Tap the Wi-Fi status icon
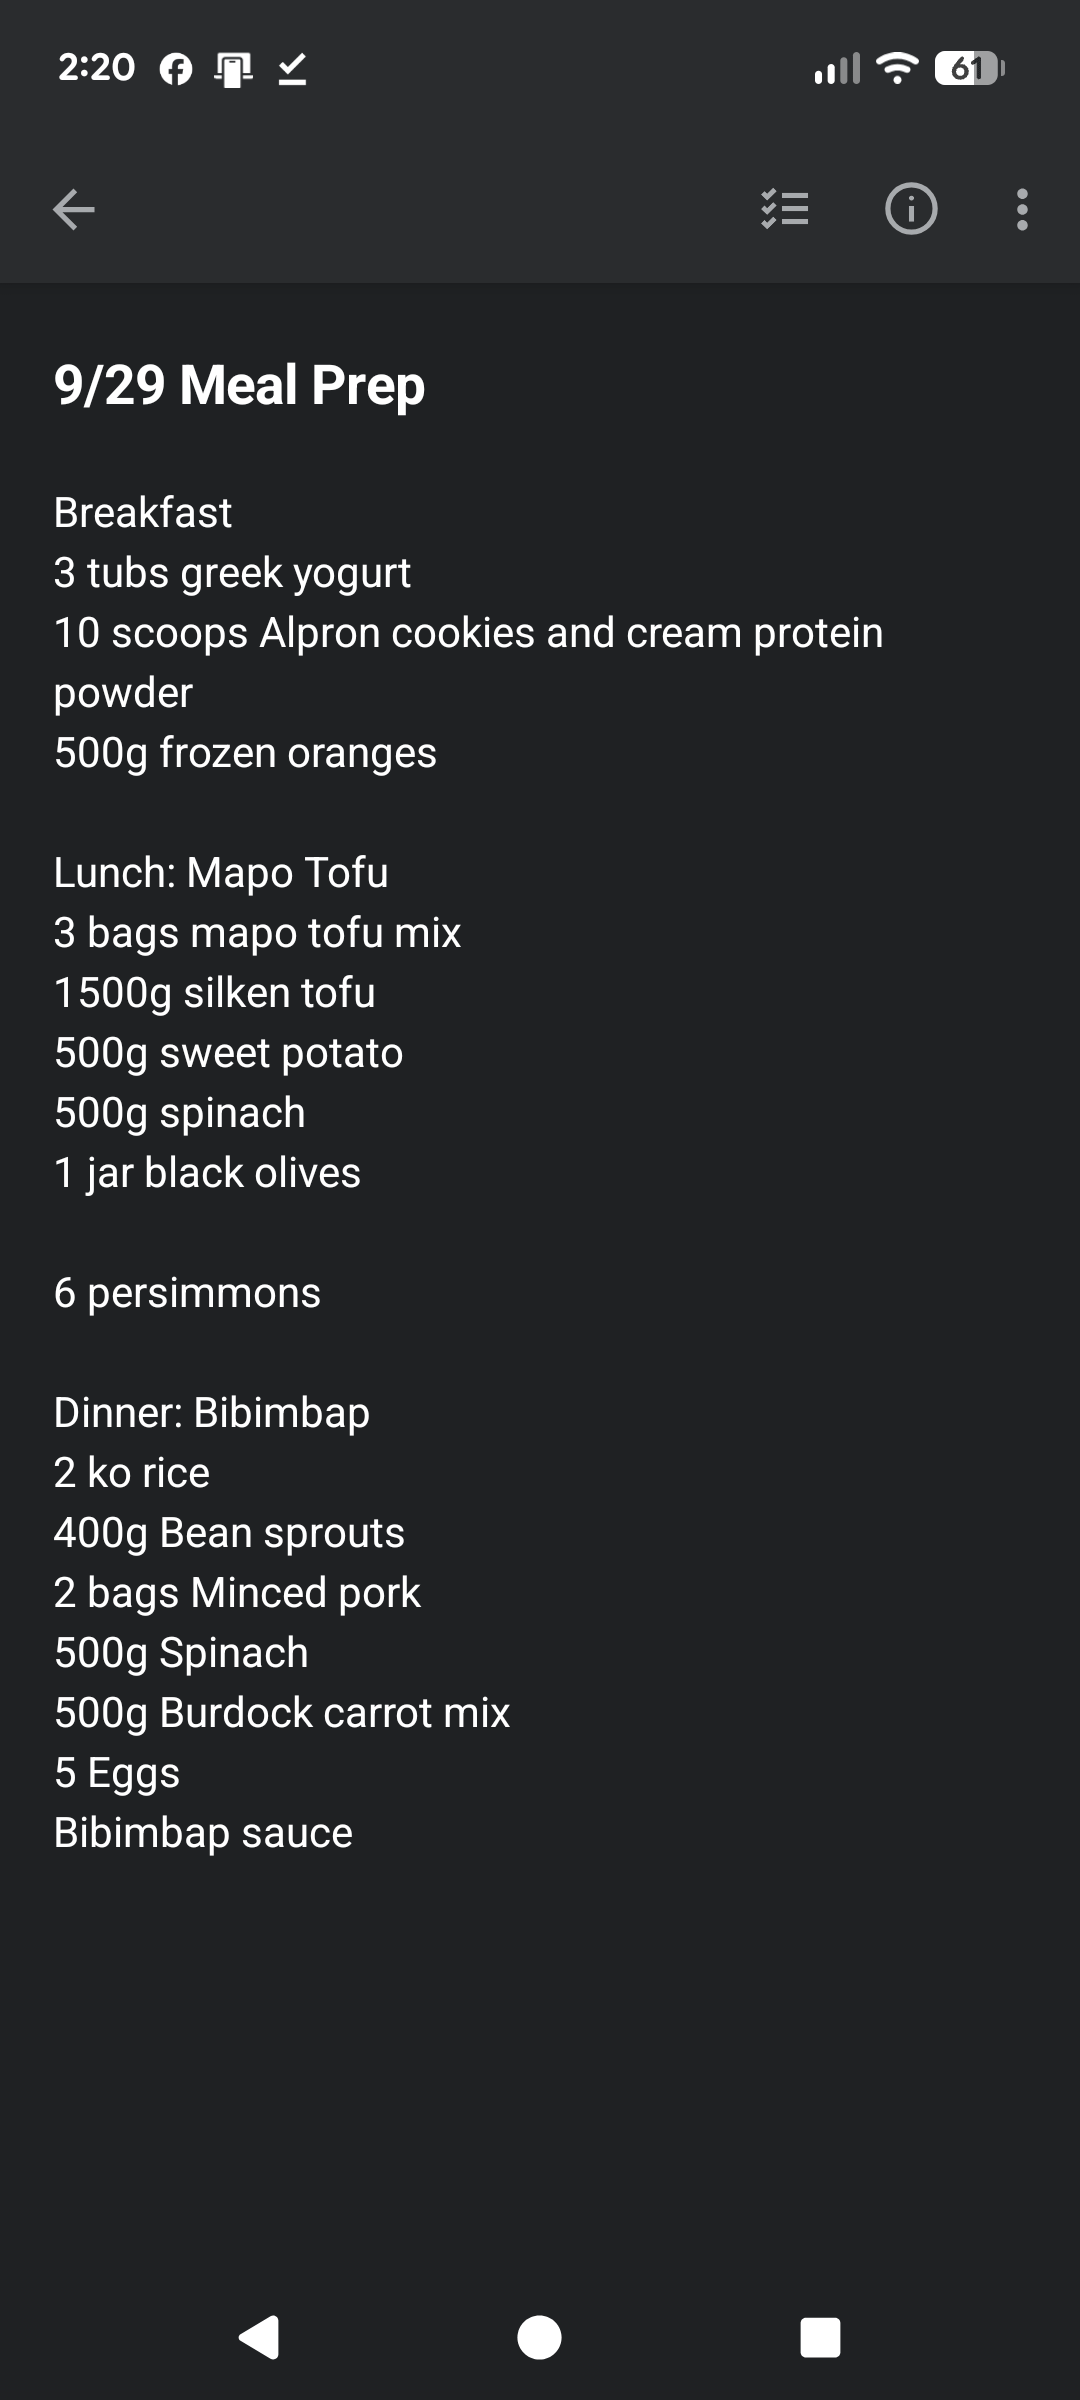1080x2400 pixels. point(896,69)
